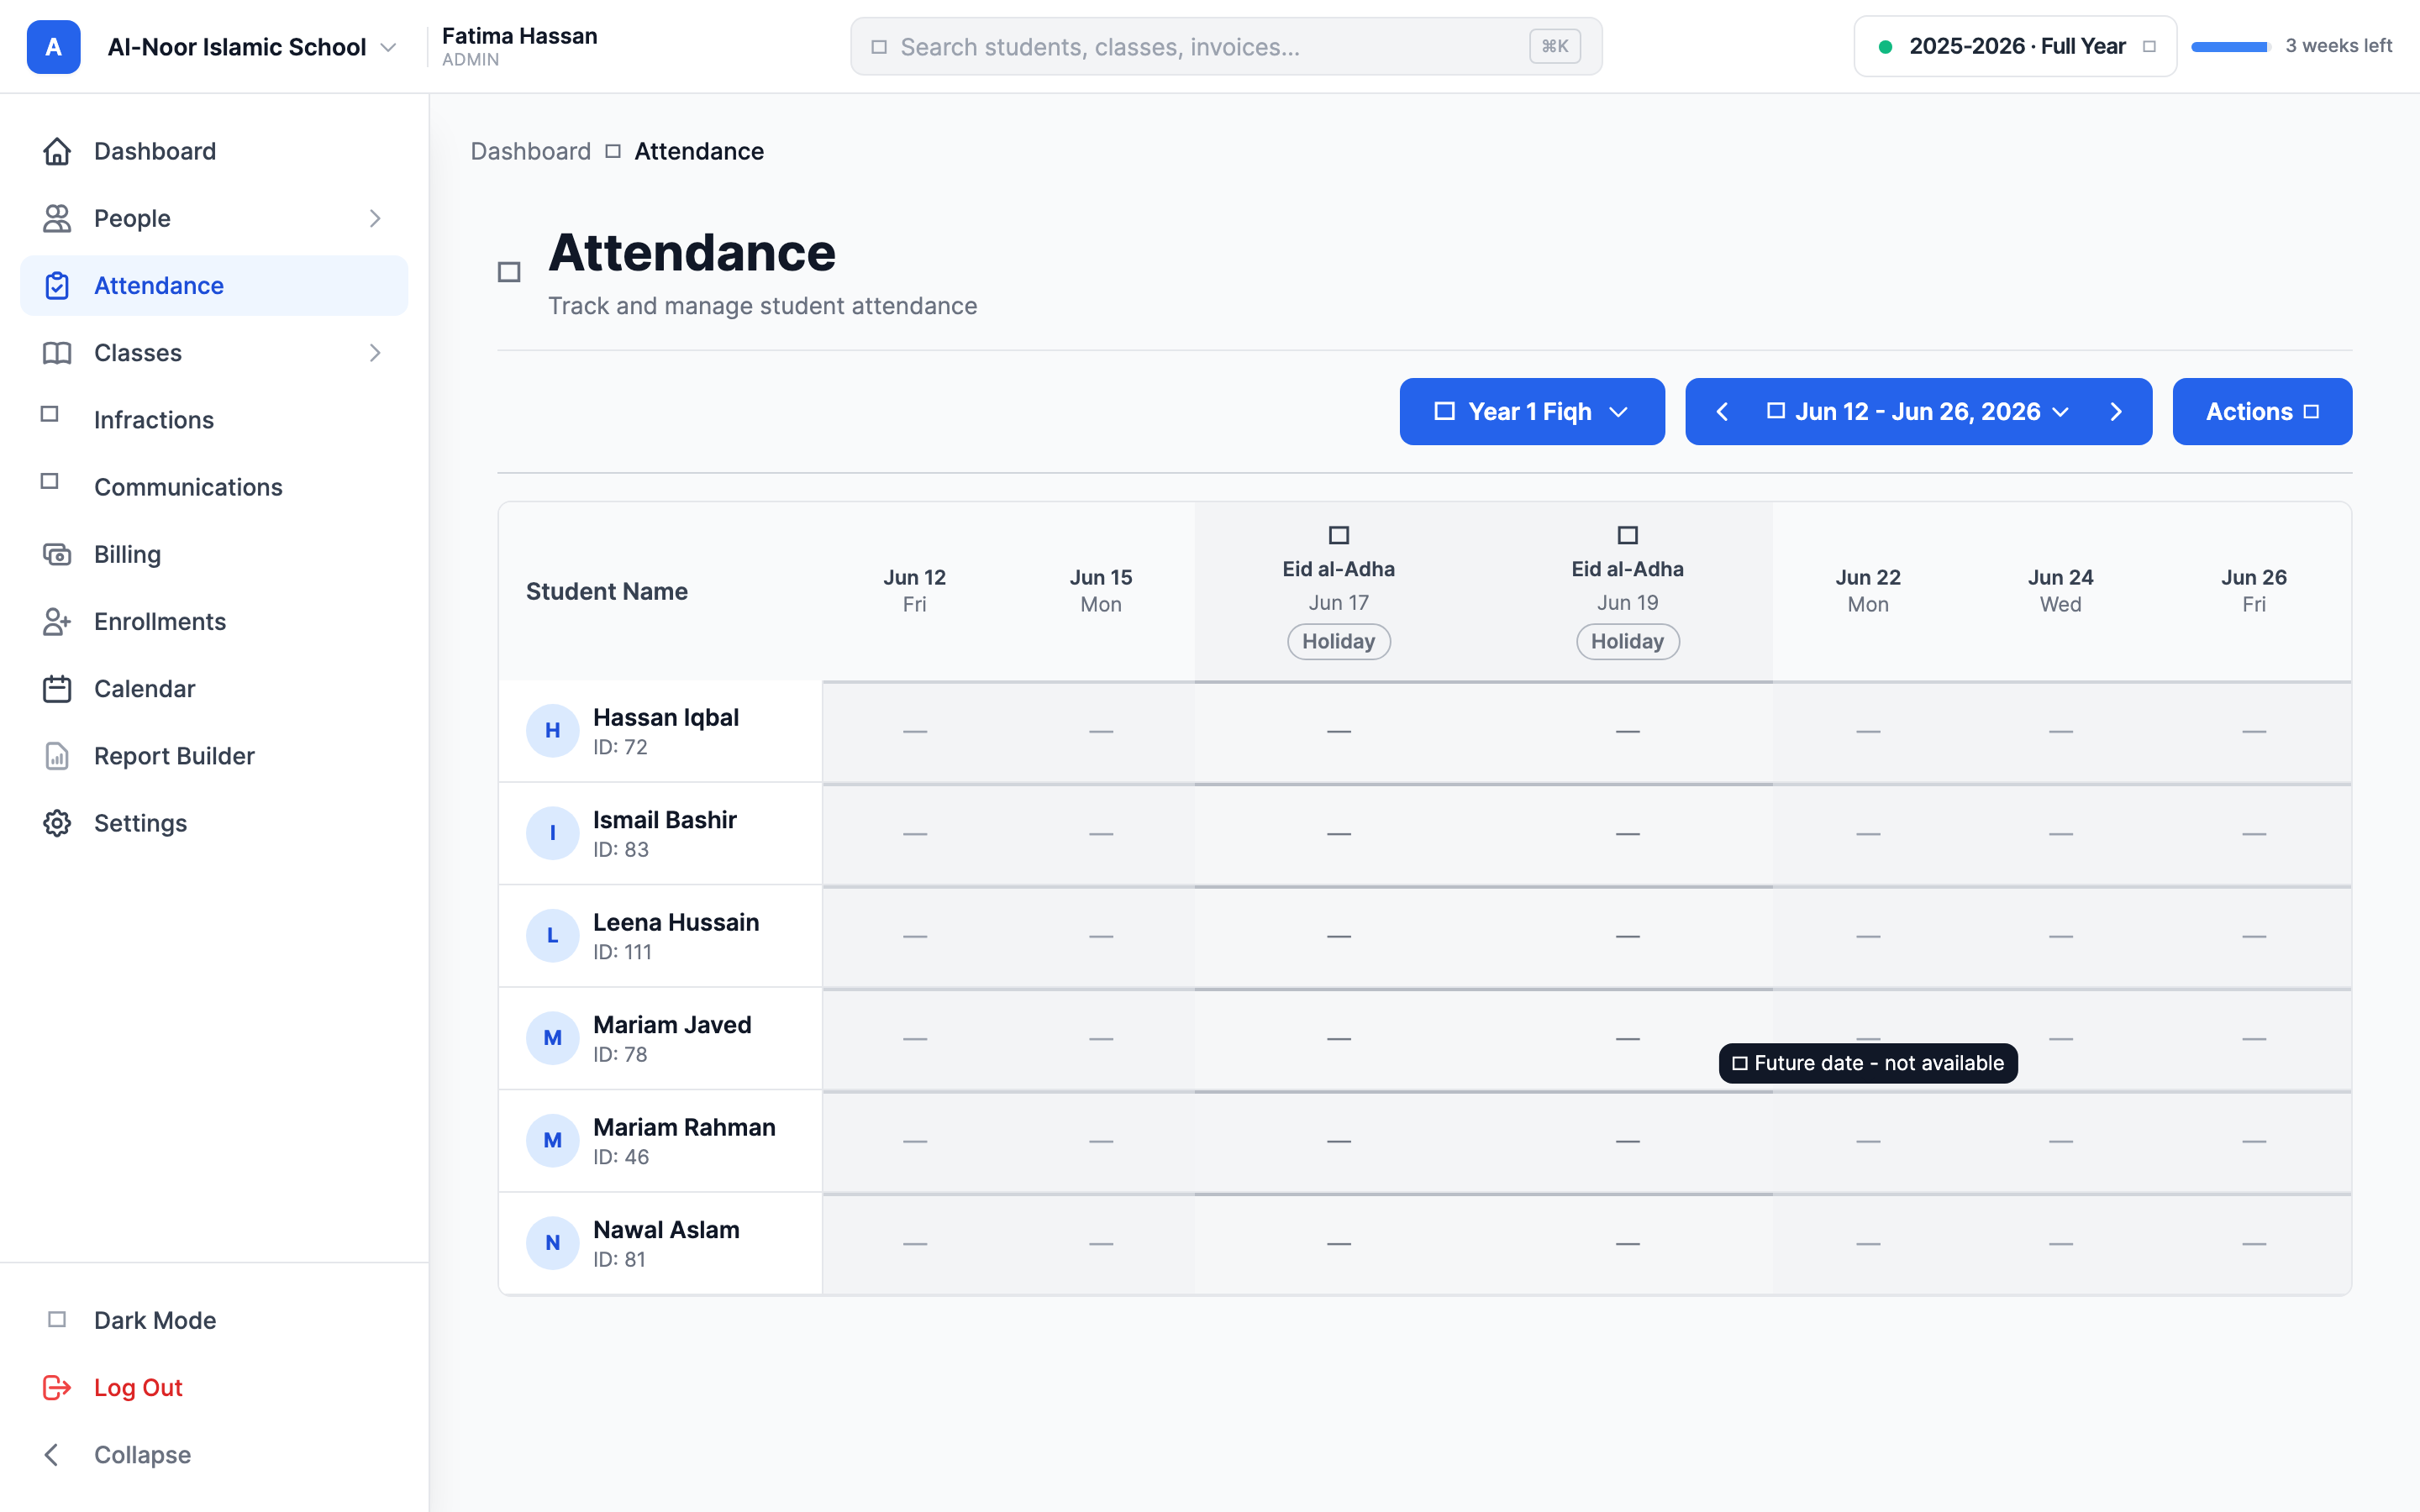The height and width of the screenshot is (1512, 2420).
Task: Click the Enrollments user-plus icon
Action: (57, 622)
